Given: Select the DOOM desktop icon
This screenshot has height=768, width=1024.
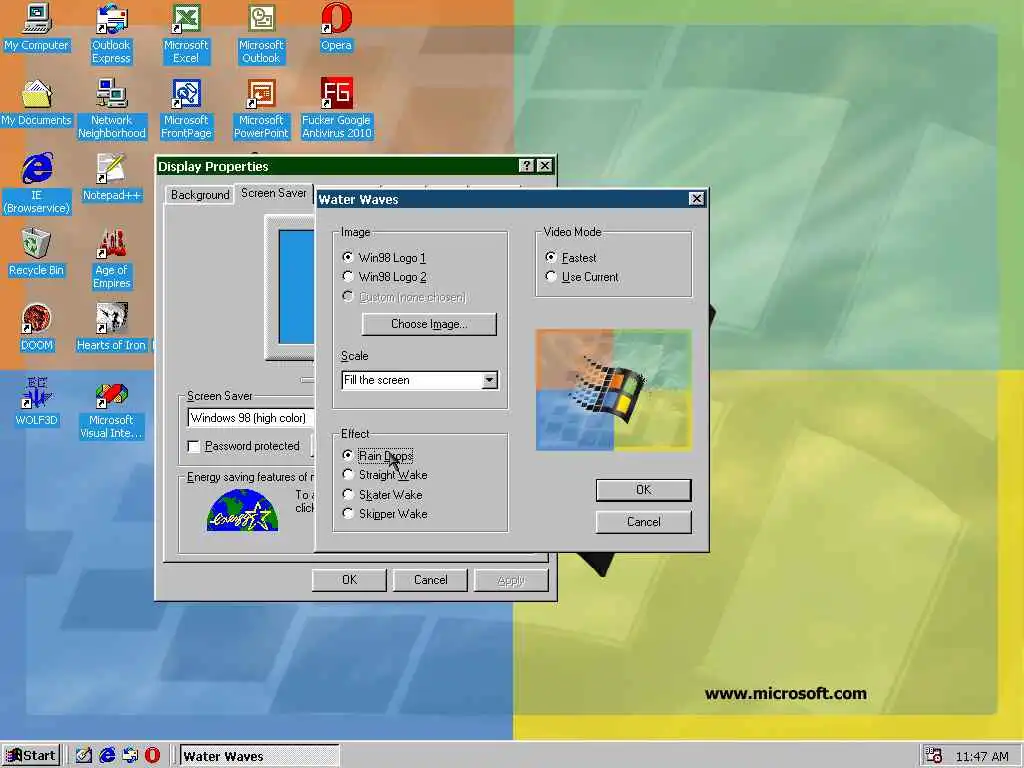Looking at the screenshot, I should pyautogui.click(x=37, y=327).
